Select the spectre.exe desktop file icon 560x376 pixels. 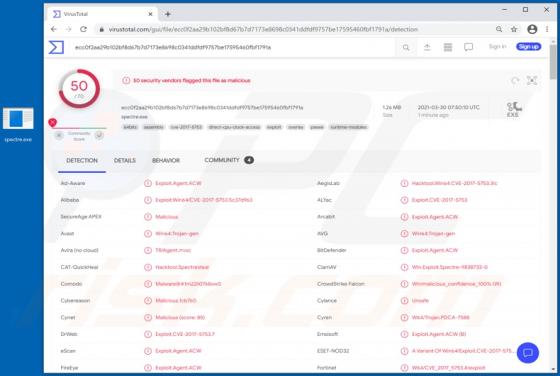[x=18, y=124]
